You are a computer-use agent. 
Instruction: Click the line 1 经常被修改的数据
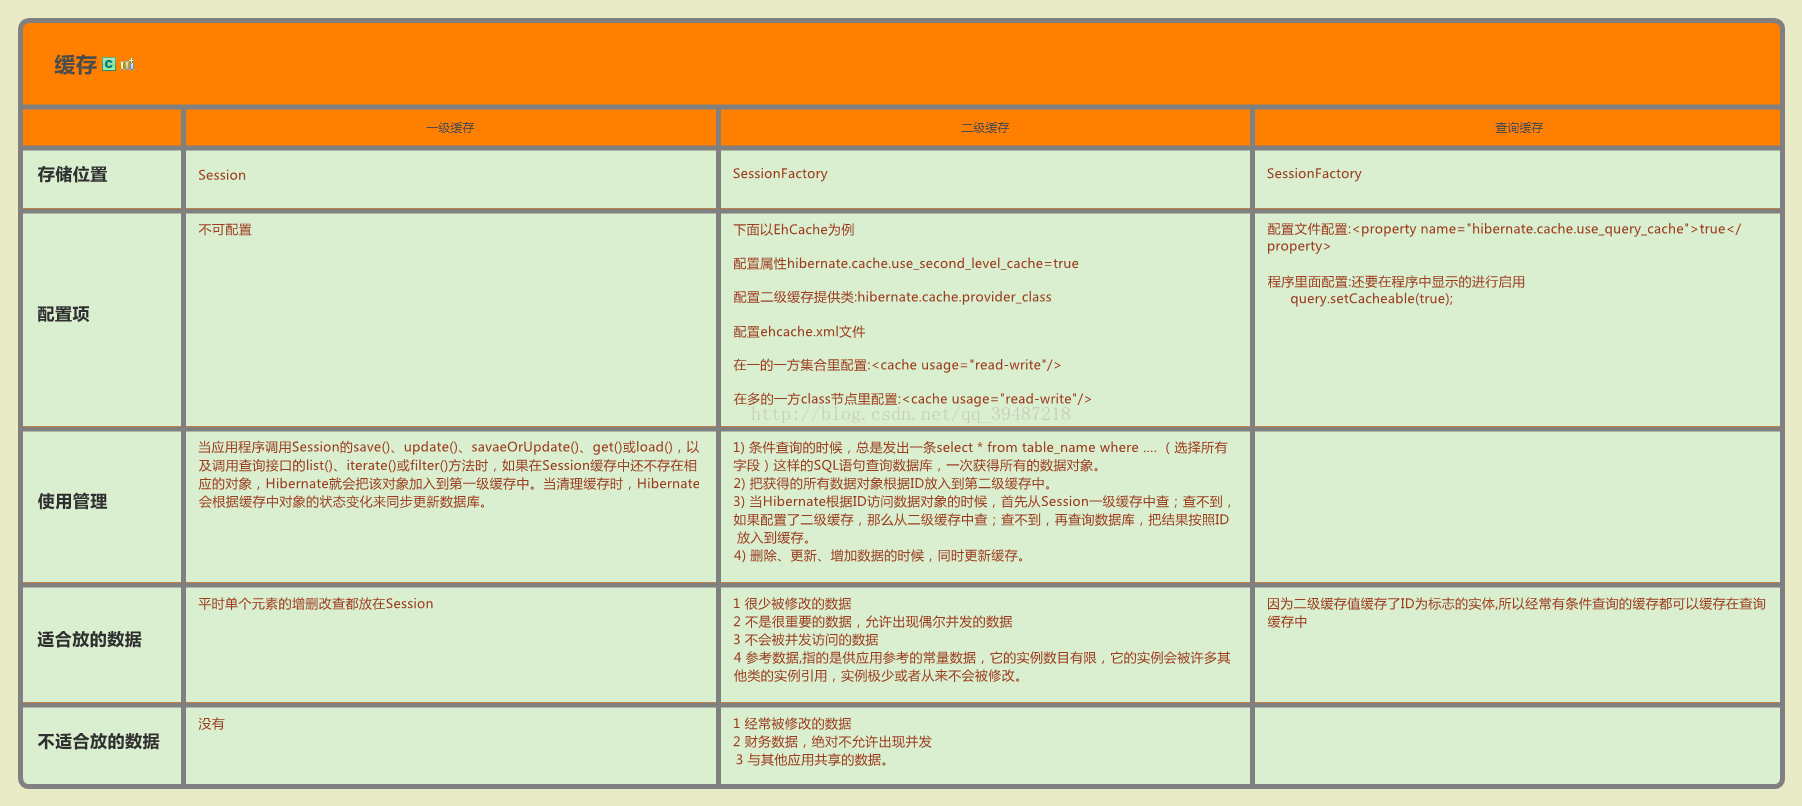click(x=792, y=723)
